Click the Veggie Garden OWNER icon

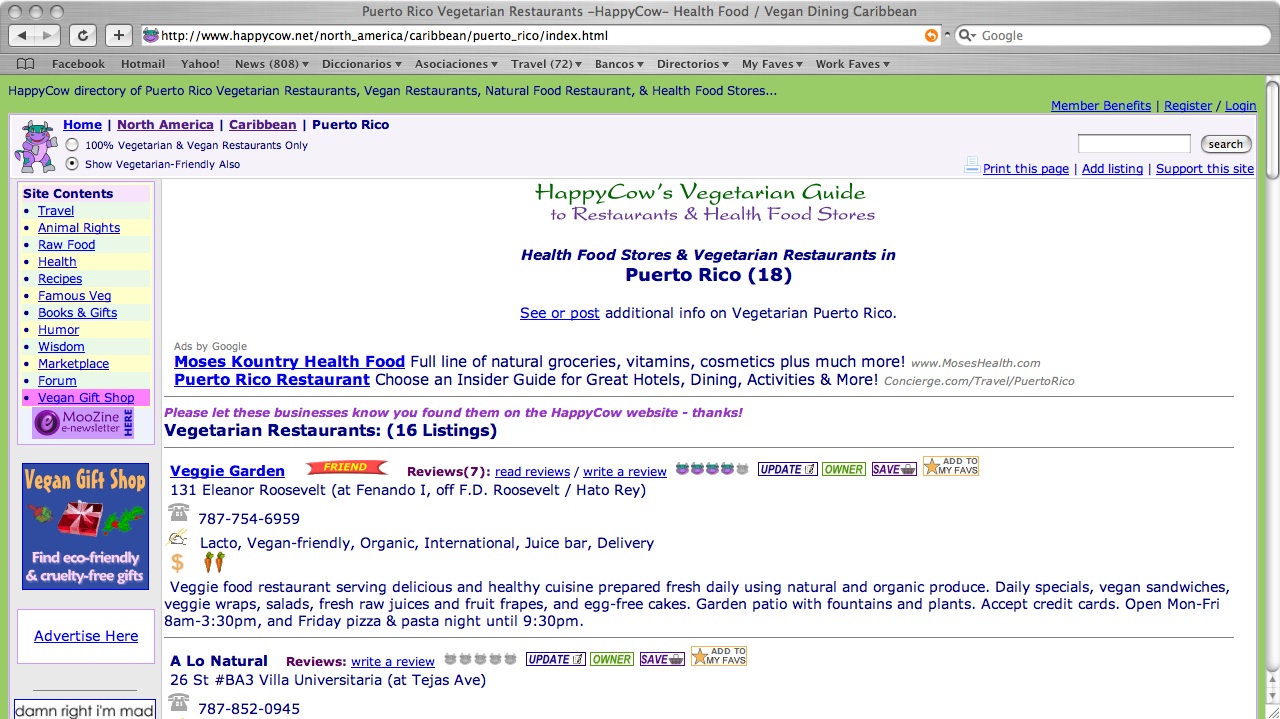tap(843, 469)
